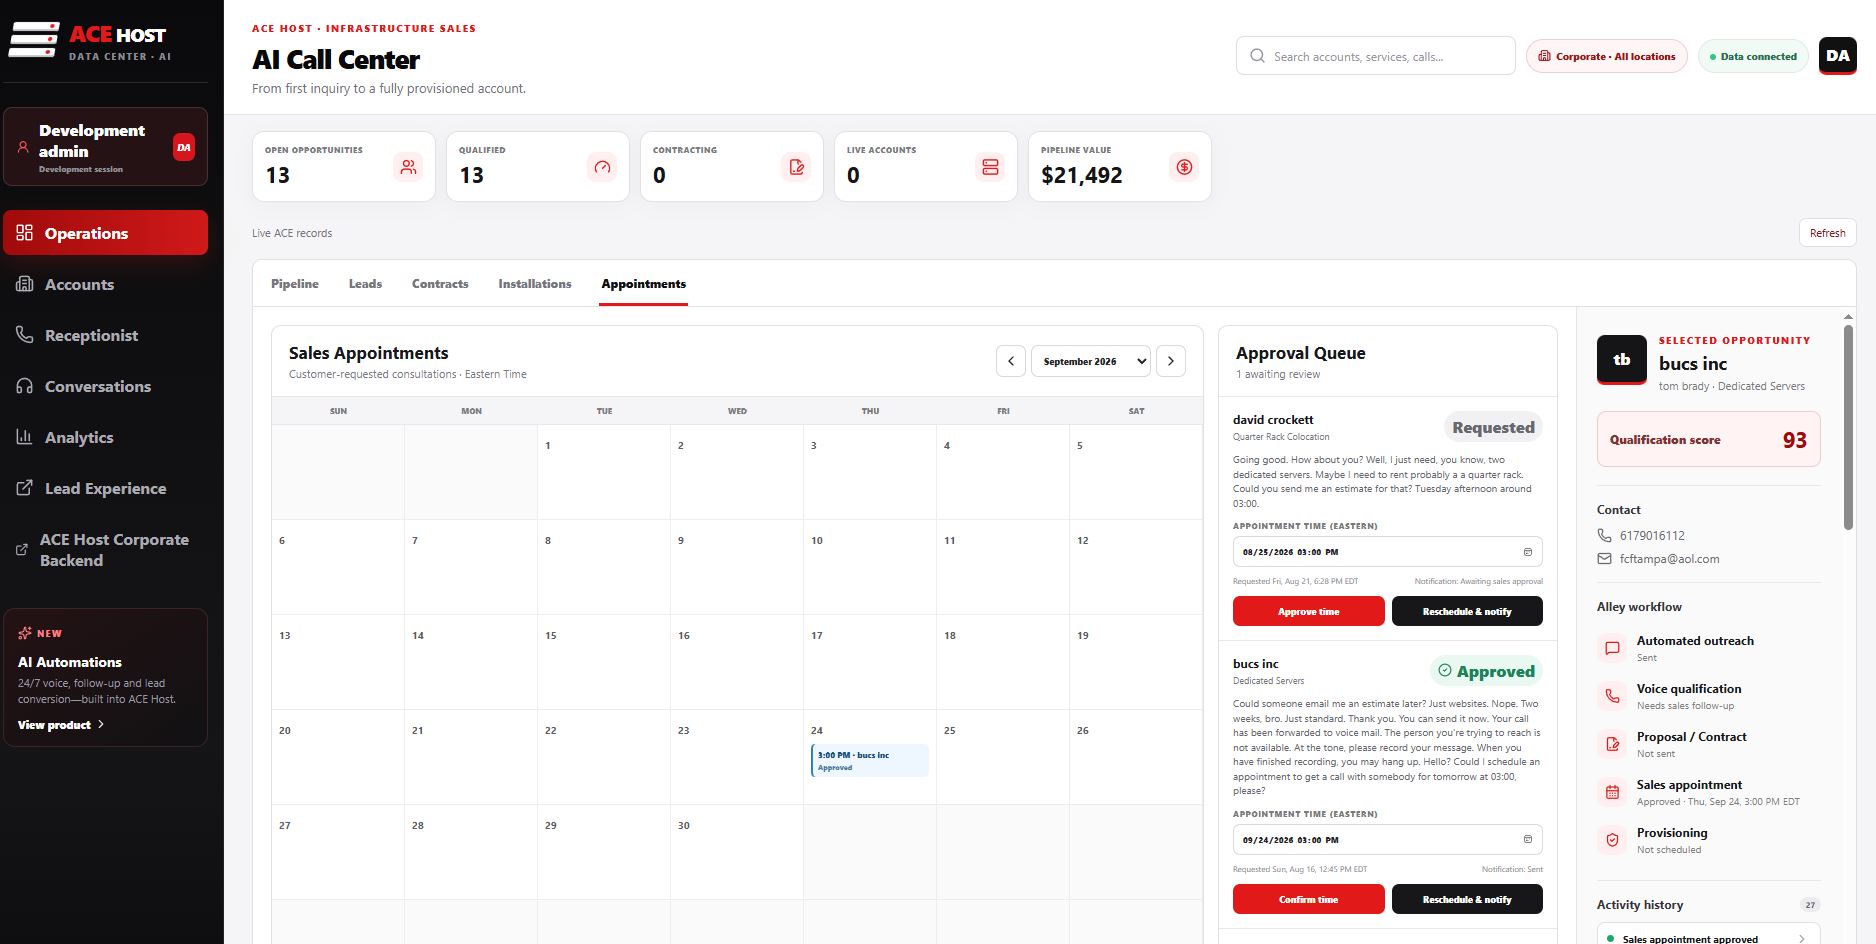The width and height of the screenshot is (1876, 944).
Task: Click the Contracting document icon
Action: pyautogui.click(x=796, y=167)
